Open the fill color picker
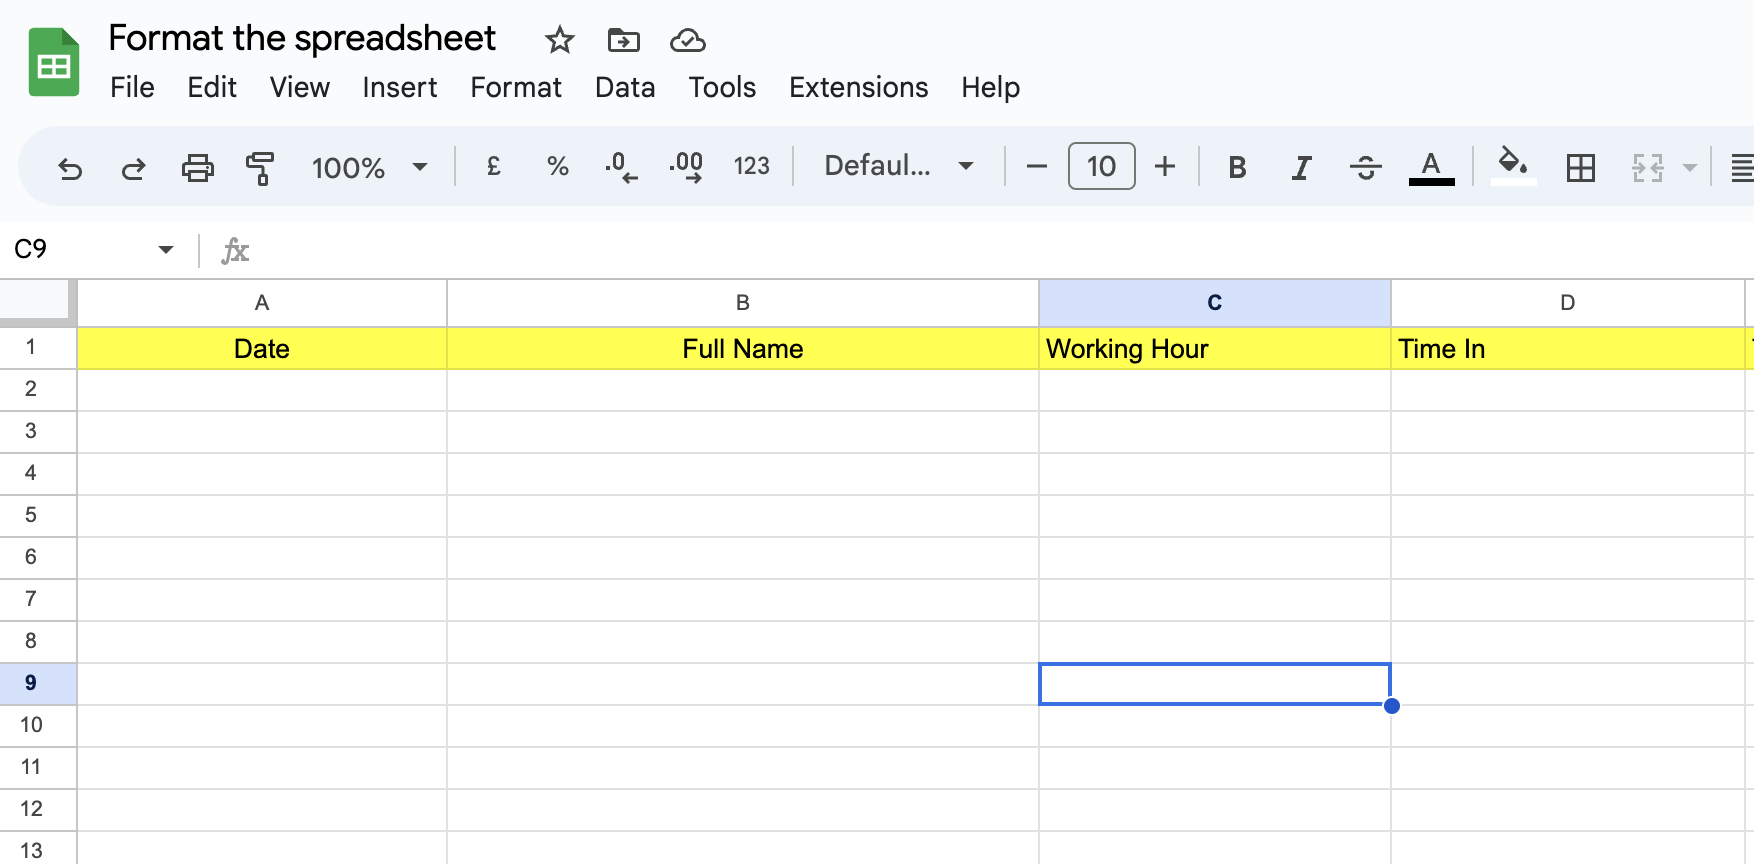Viewport: 1754px width, 864px height. [x=1513, y=167]
